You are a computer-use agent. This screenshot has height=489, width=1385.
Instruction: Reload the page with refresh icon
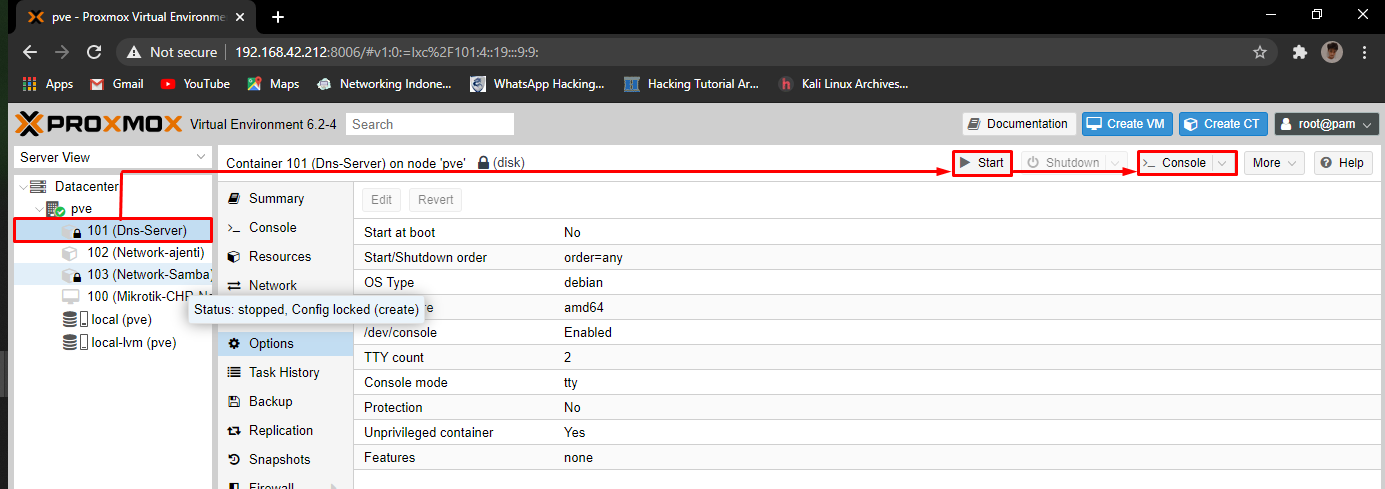point(94,52)
